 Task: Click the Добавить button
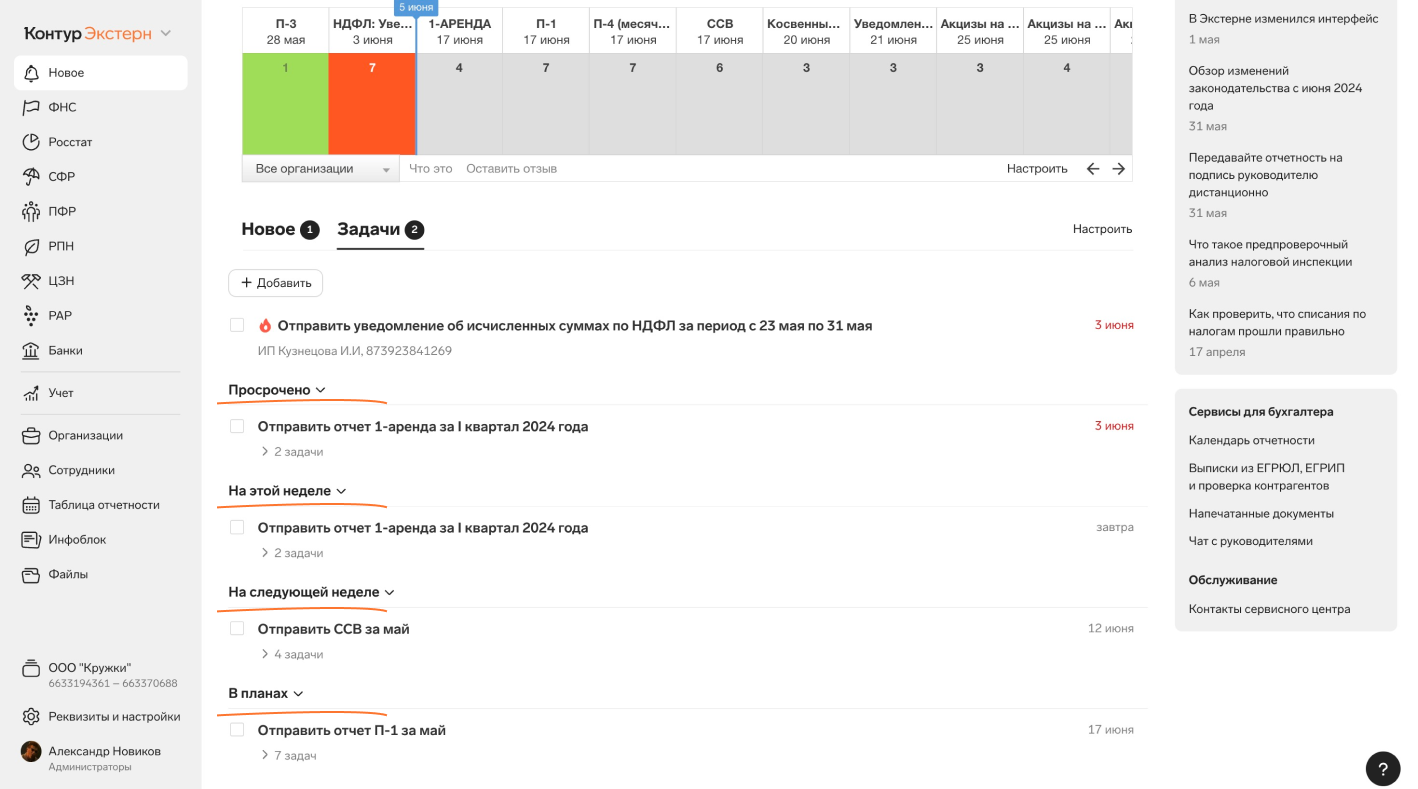[276, 283]
